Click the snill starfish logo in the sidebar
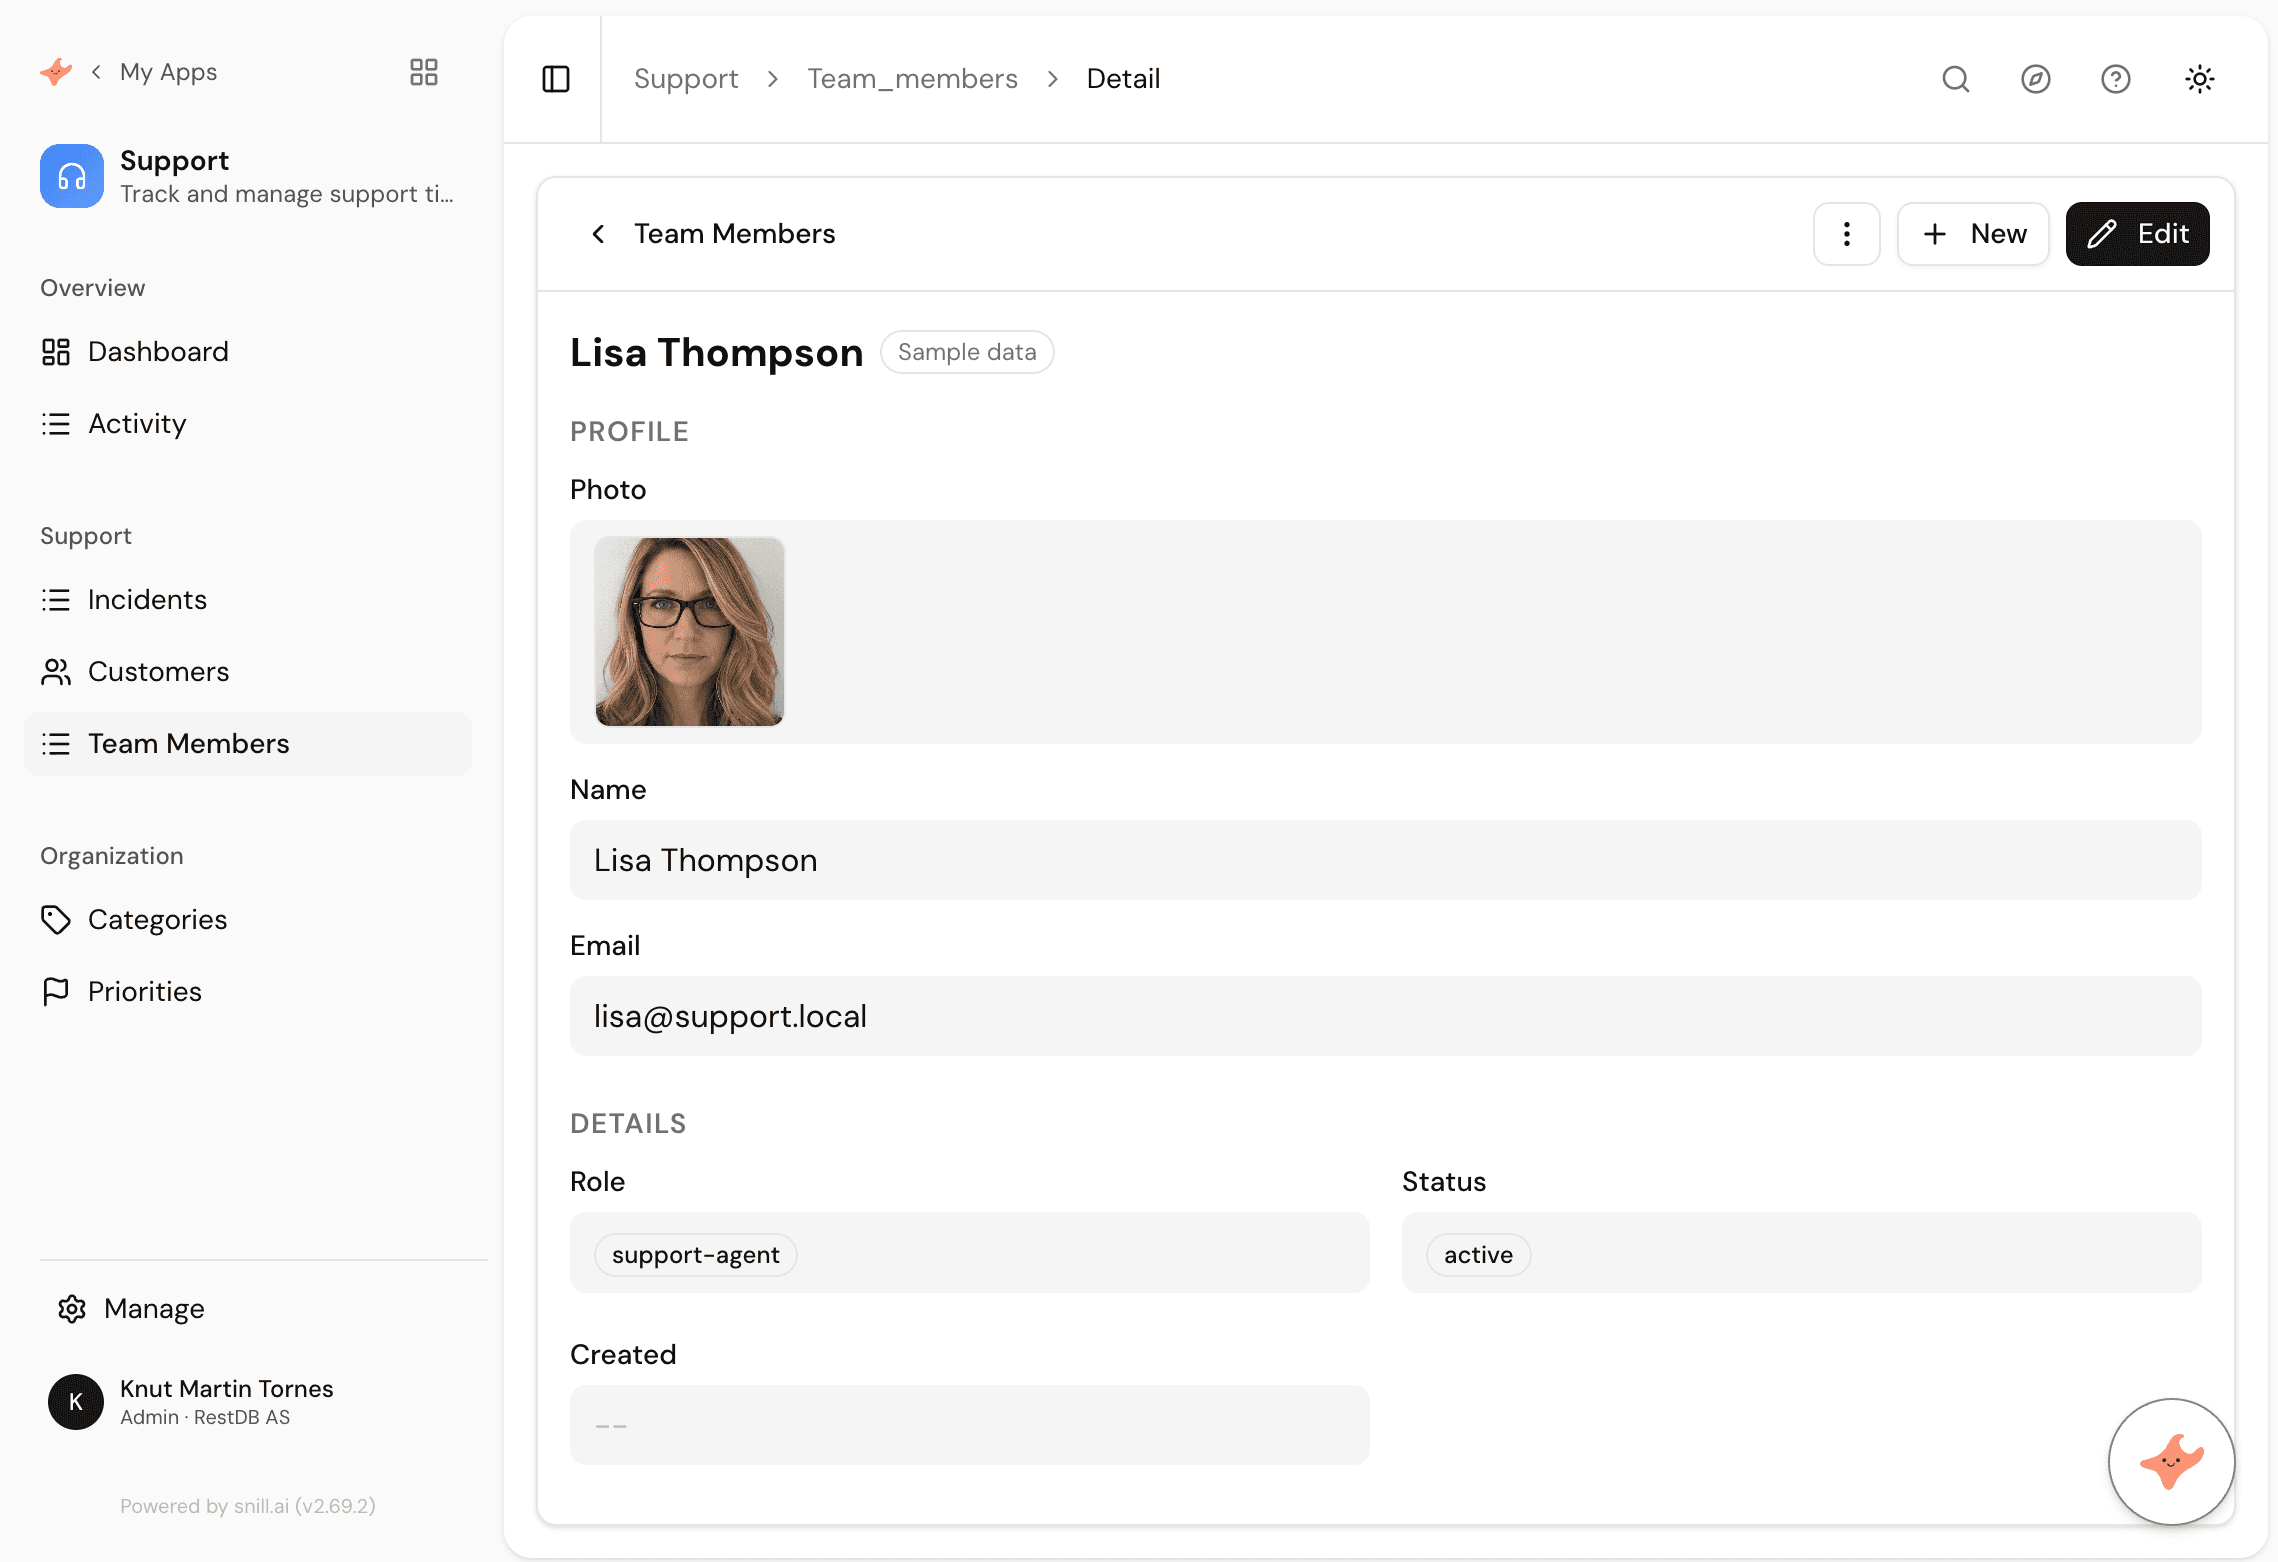The height and width of the screenshot is (1562, 2278). pyautogui.click(x=56, y=72)
